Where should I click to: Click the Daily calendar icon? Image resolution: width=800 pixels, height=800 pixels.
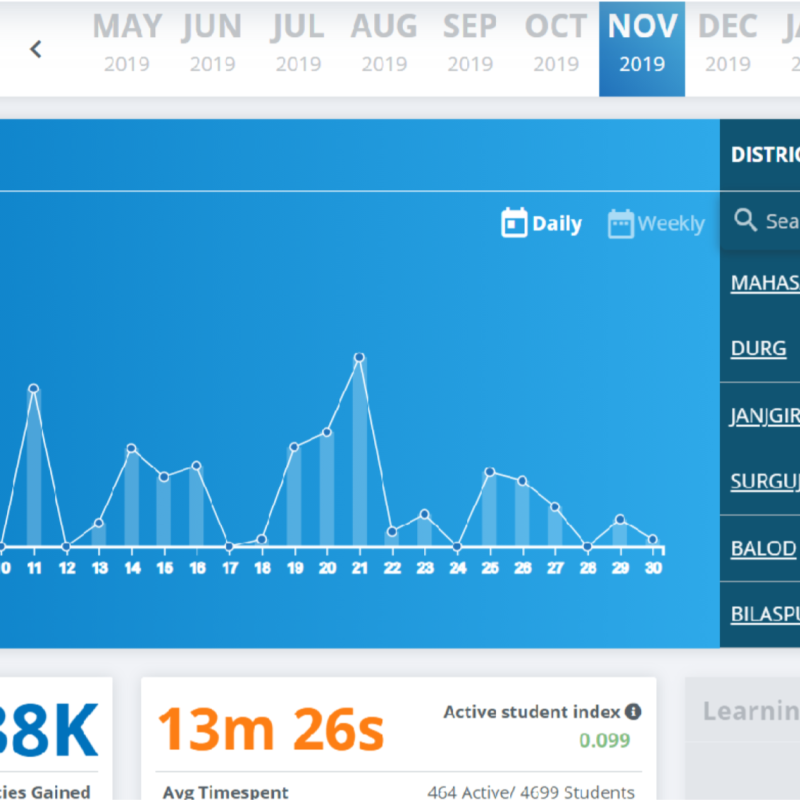[x=514, y=223]
